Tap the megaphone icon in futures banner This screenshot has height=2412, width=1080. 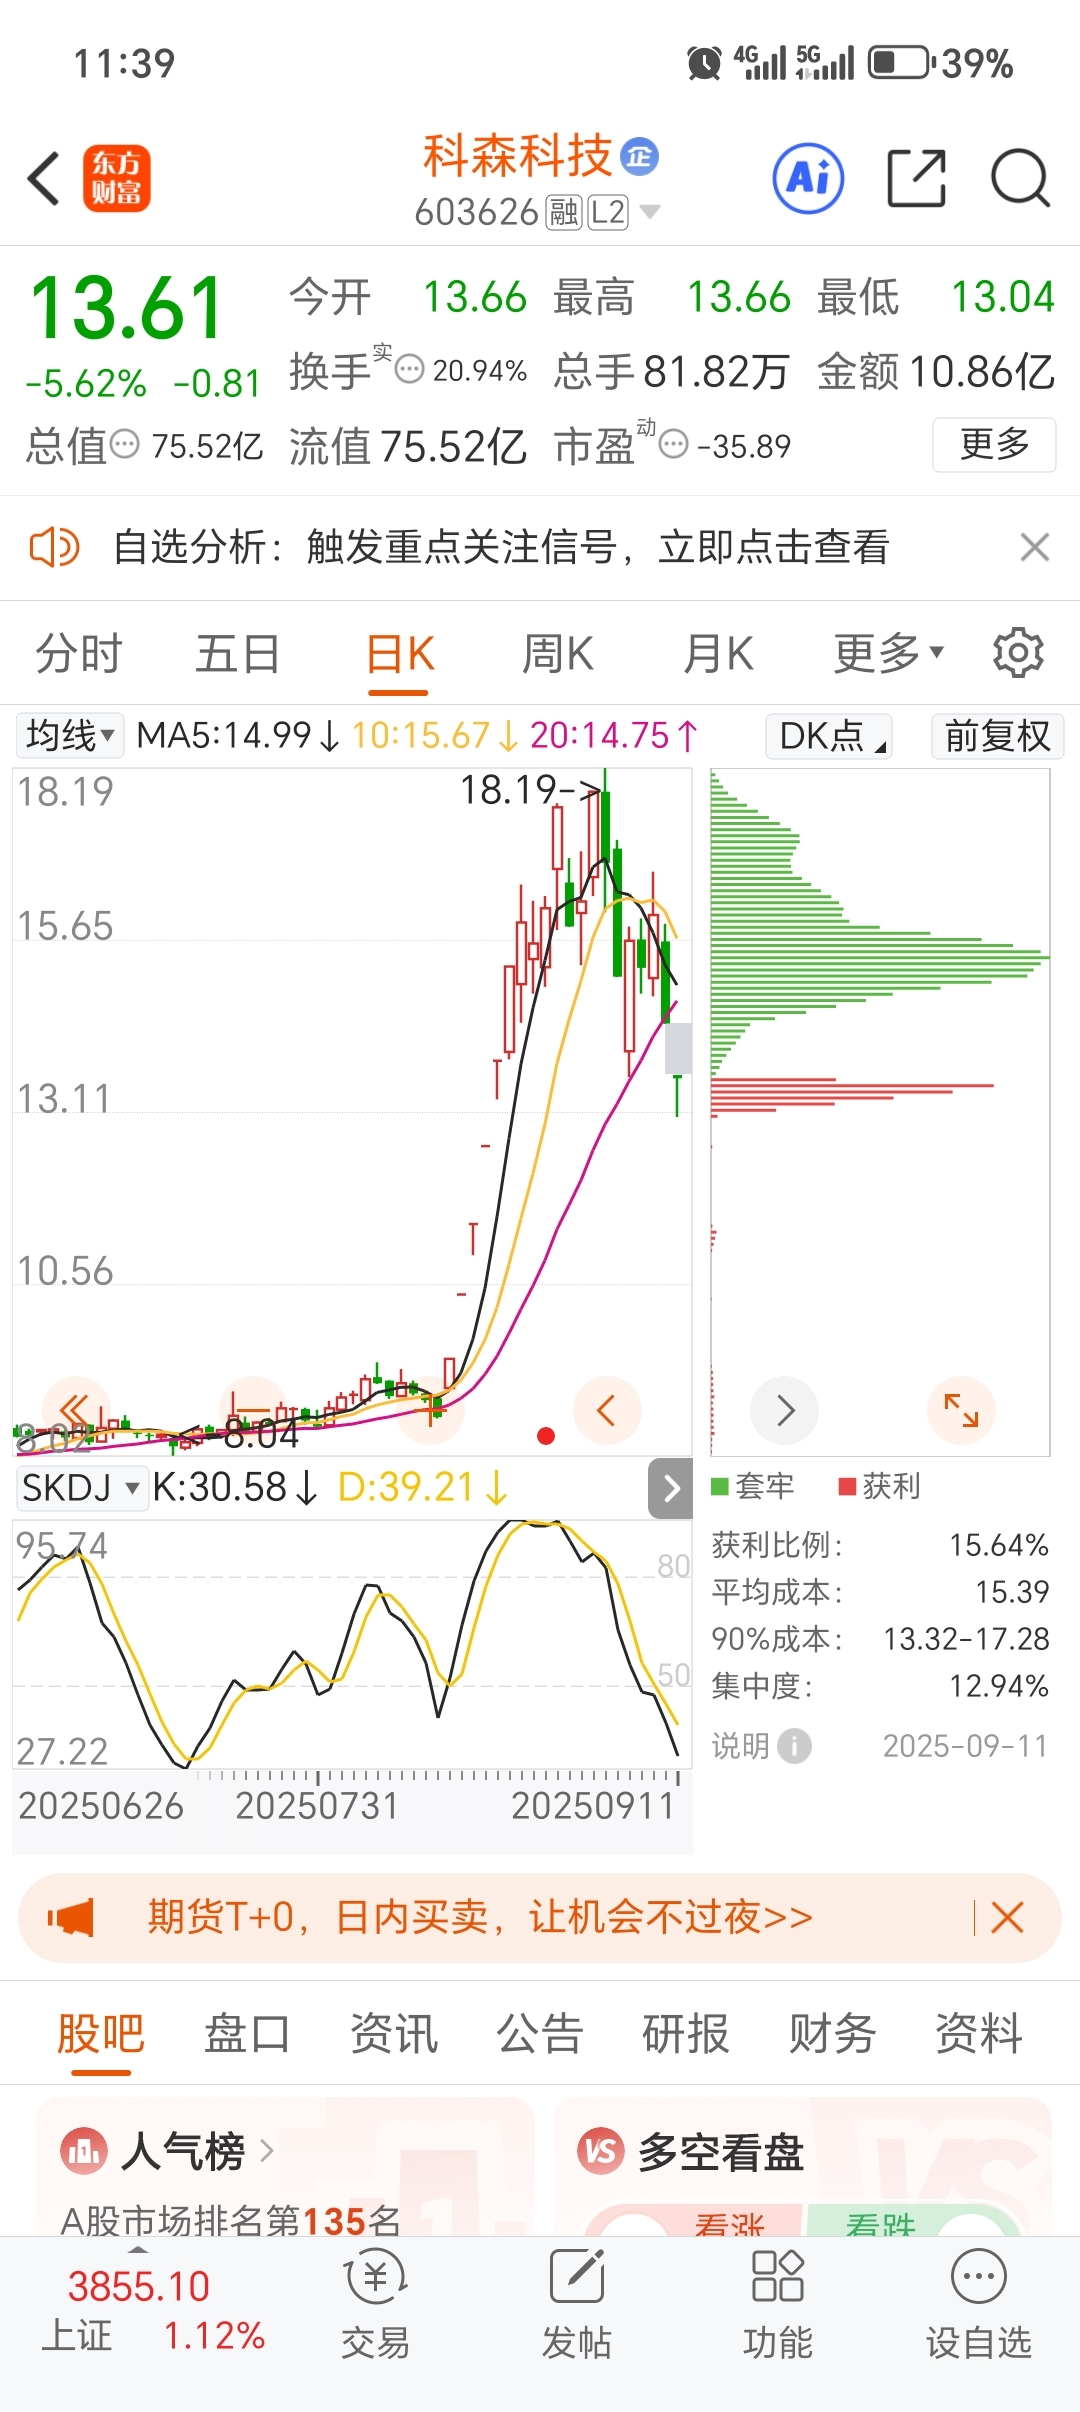point(71,1917)
